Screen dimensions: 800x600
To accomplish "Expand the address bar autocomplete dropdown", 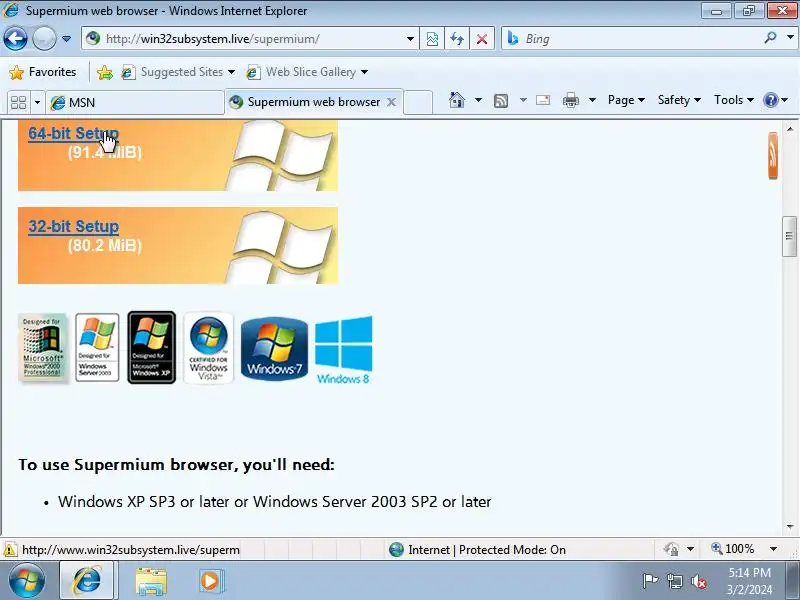I will (x=410, y=39).
